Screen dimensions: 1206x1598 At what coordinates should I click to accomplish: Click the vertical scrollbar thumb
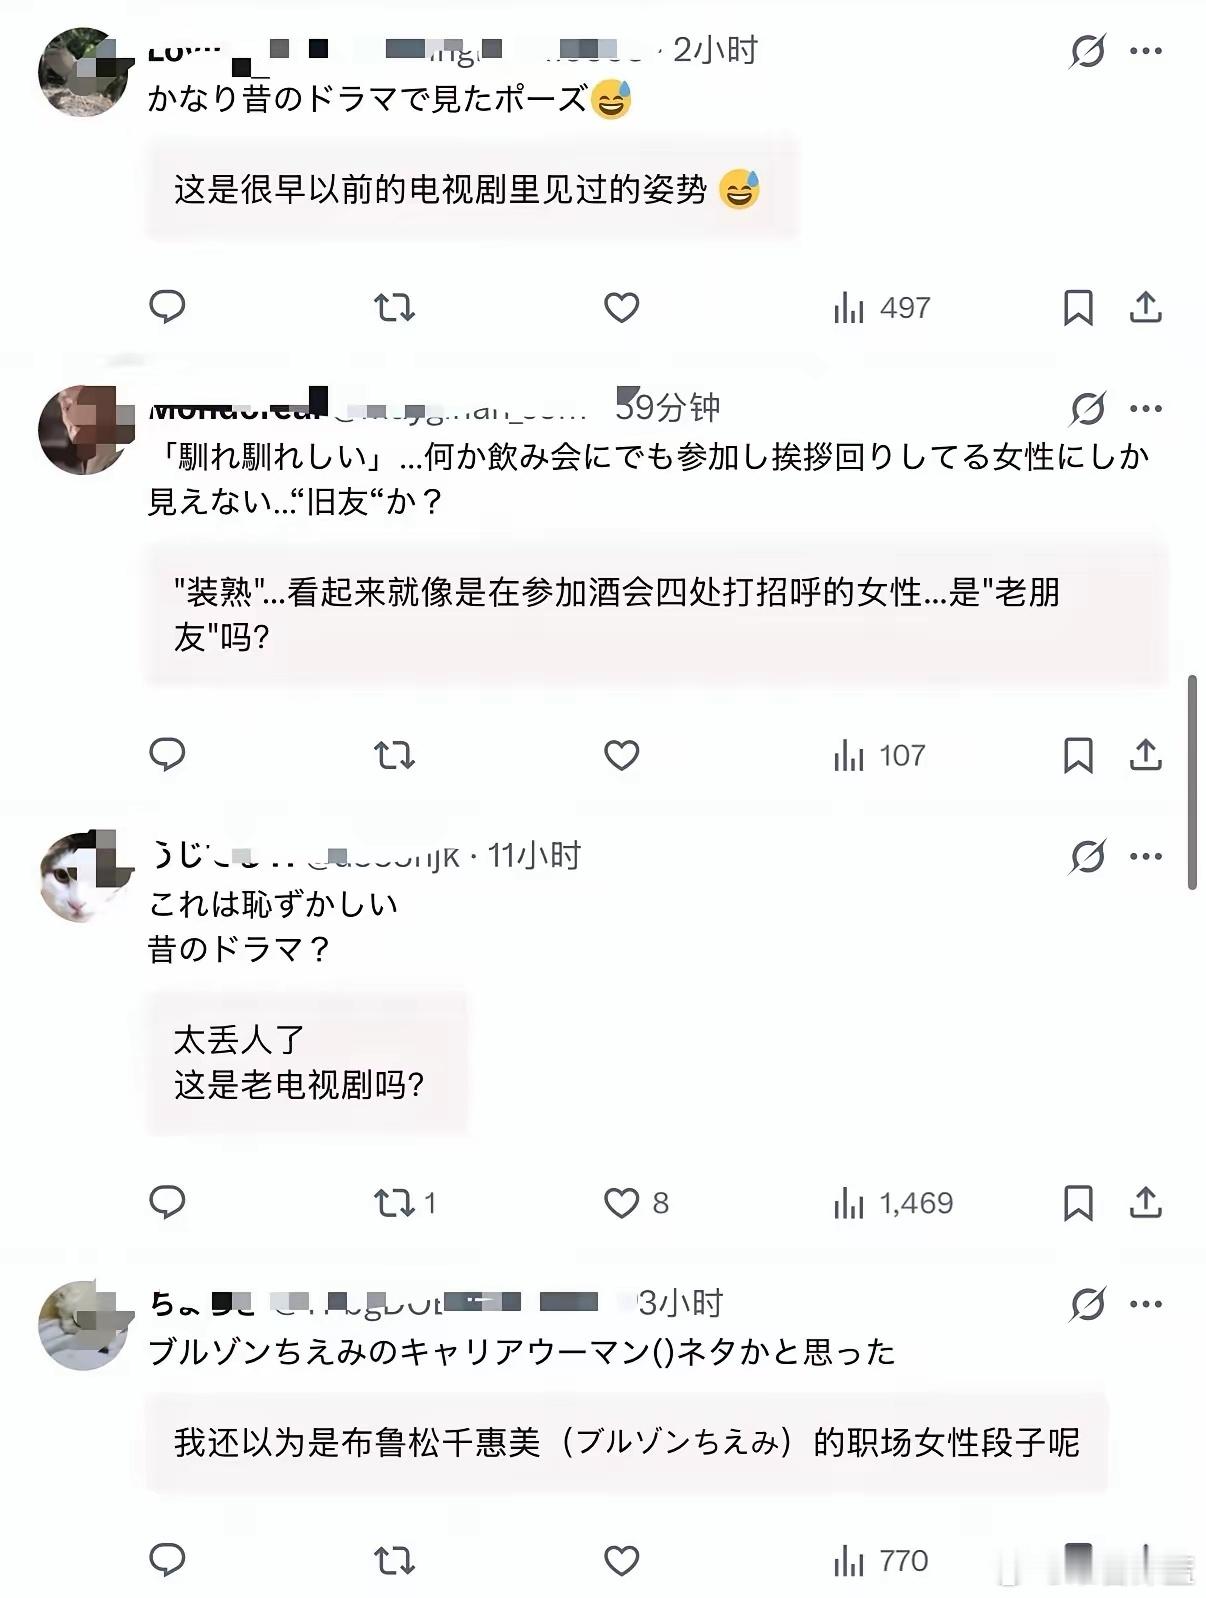[1192, 782]
